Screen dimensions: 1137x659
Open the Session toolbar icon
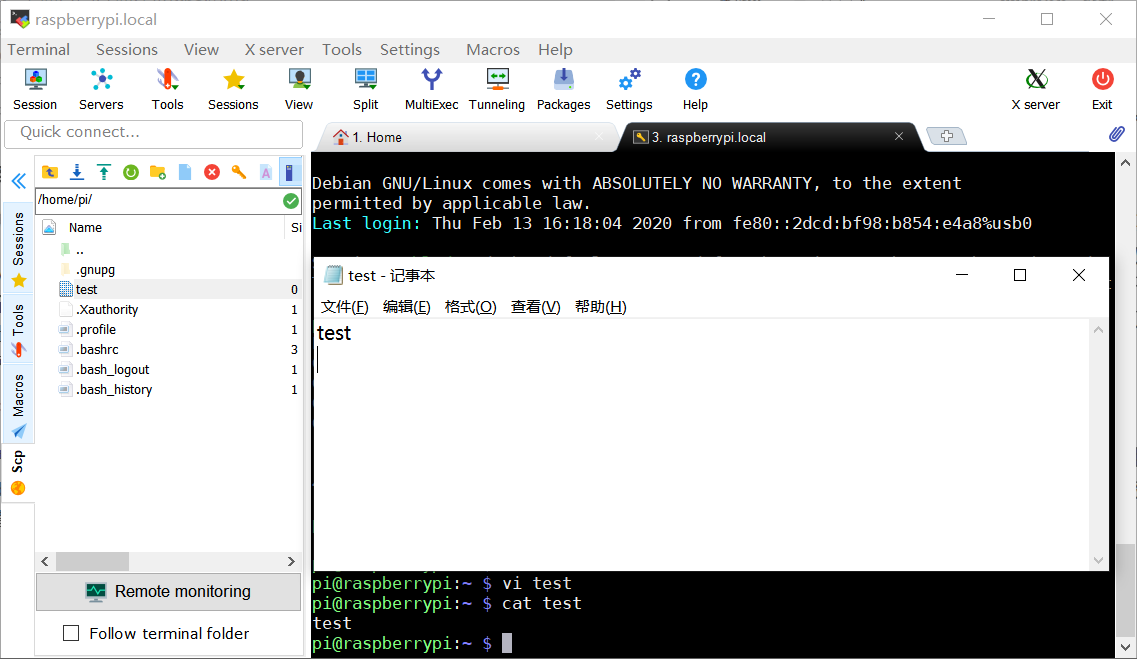pyautogui.click(x=35, y=89)
